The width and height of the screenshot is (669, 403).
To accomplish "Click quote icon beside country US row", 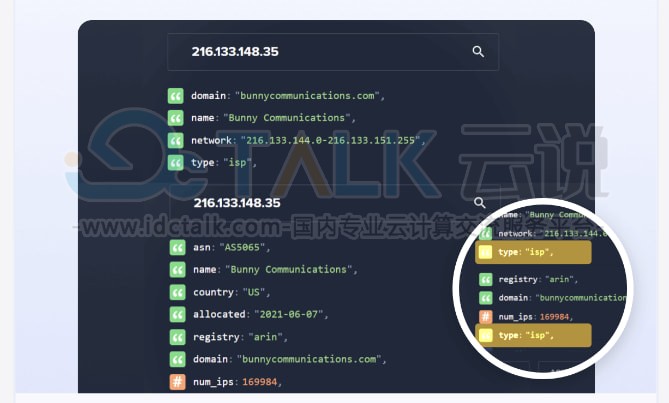I will tap(177, 292).
